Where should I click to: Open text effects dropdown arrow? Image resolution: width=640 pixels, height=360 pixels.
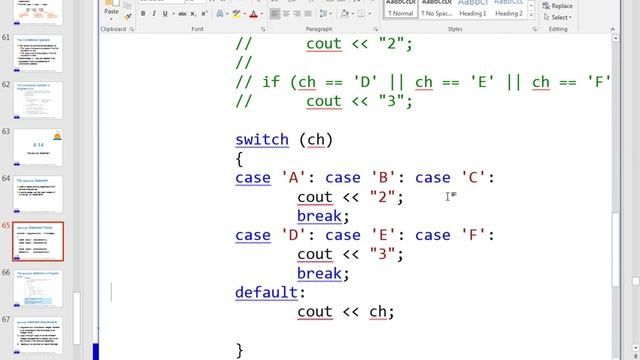tap(227, 14)
